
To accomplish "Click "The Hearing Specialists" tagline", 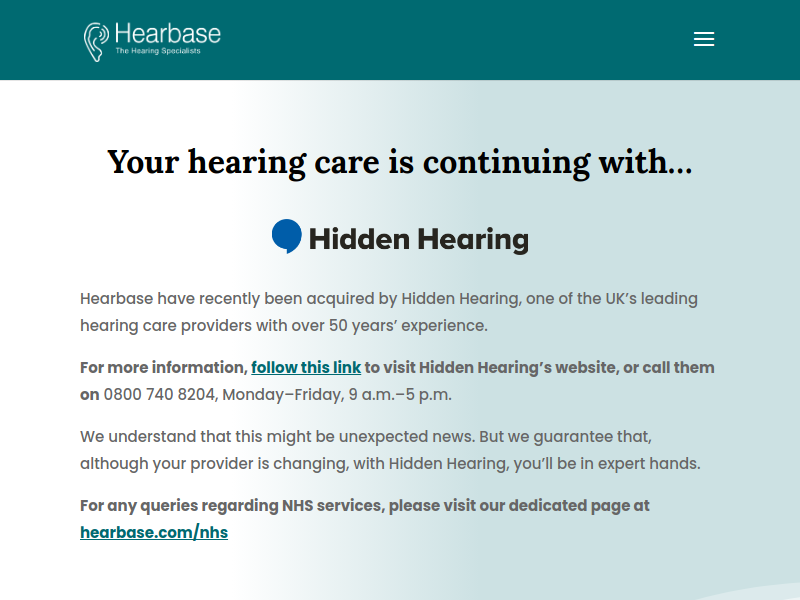I will [158, 51].
